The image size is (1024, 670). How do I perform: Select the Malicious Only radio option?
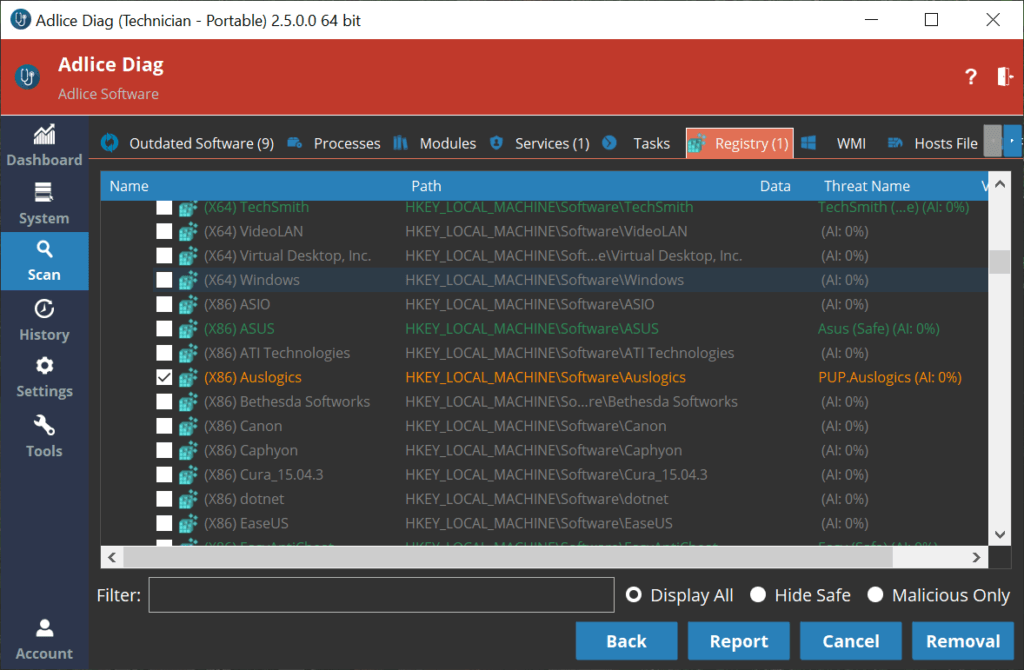click(x=876, y=595)
